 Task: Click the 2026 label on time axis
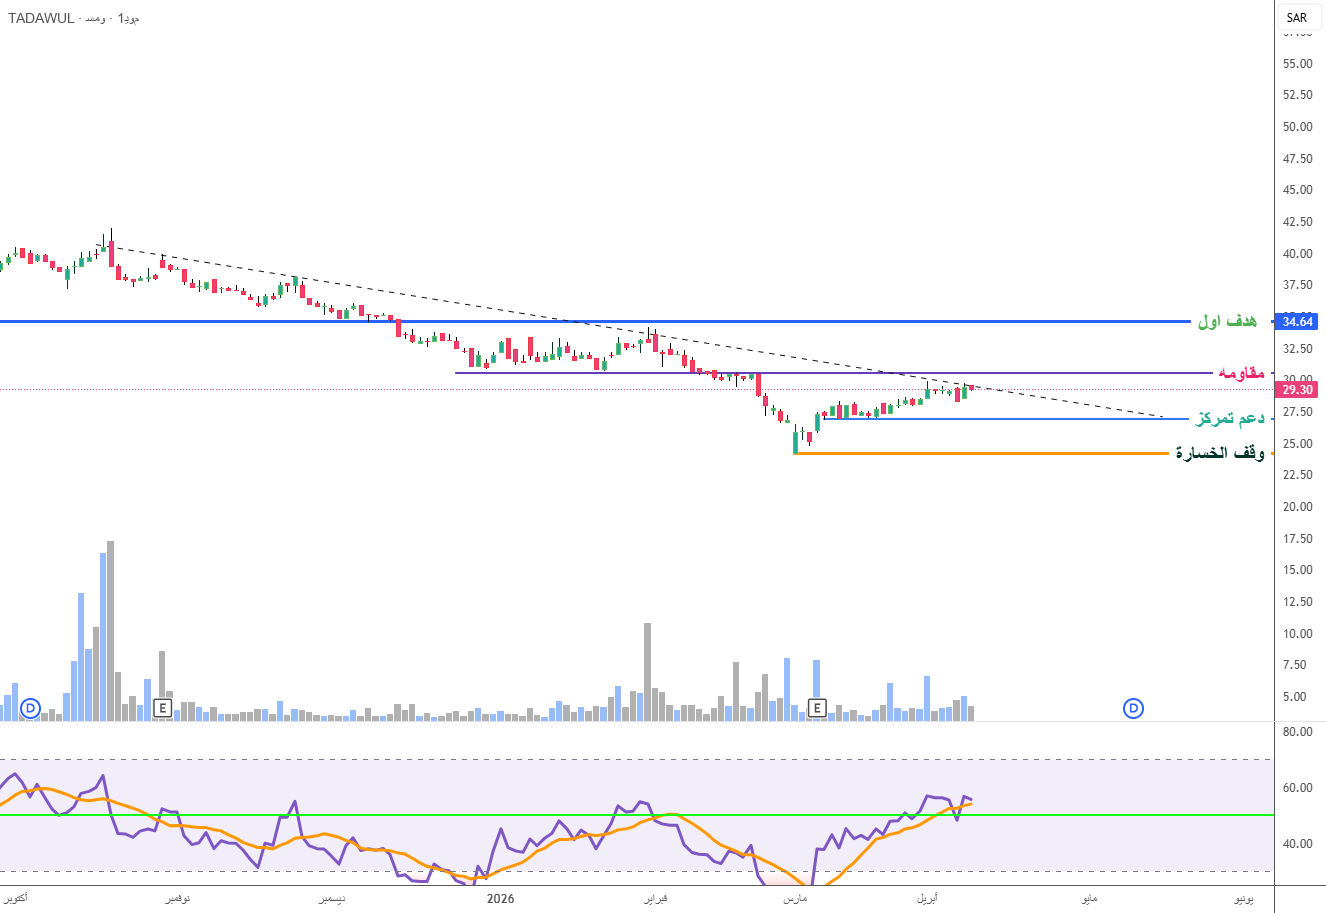[x=500, y=899]
